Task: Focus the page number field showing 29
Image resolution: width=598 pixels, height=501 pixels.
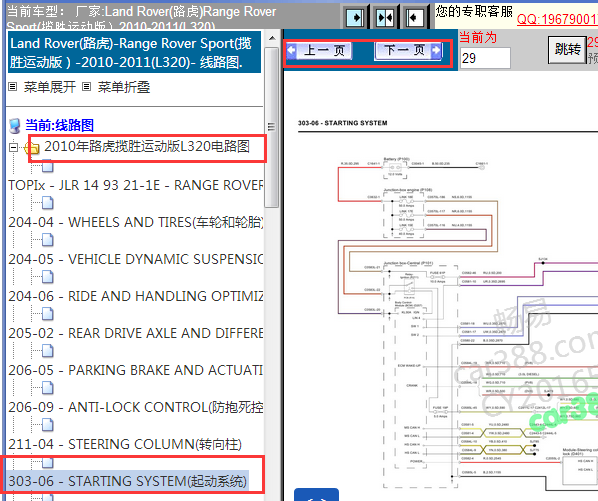Action: [x=485, y=58]
